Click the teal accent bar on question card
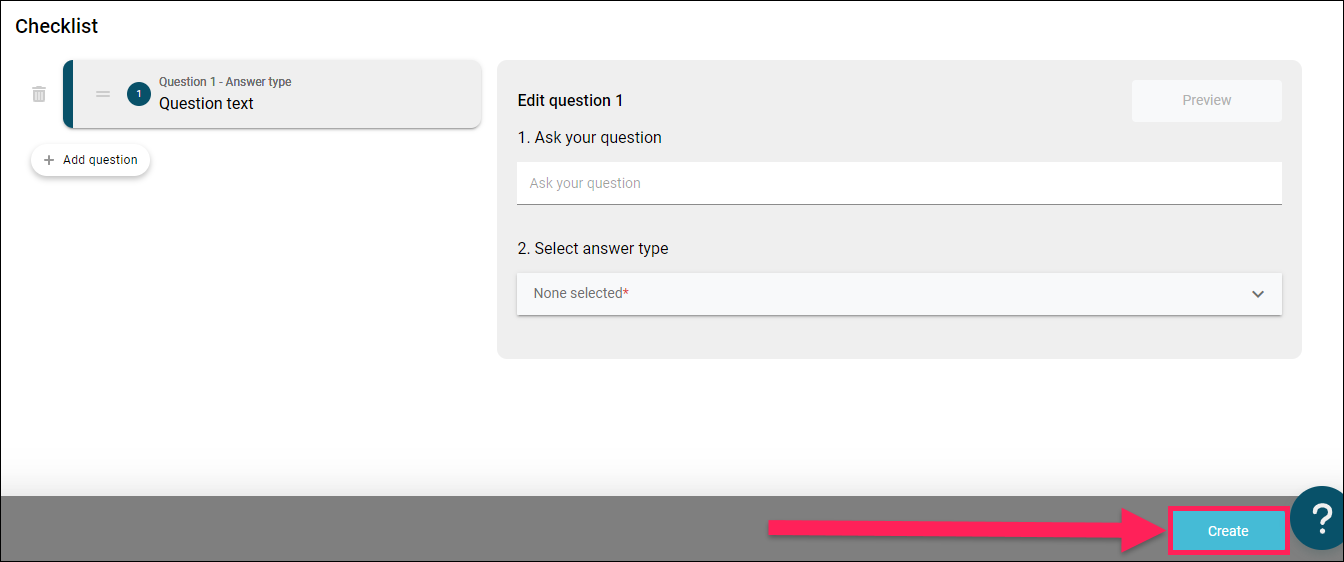Viewport: 1344px width, 562px height. point(68,94)
